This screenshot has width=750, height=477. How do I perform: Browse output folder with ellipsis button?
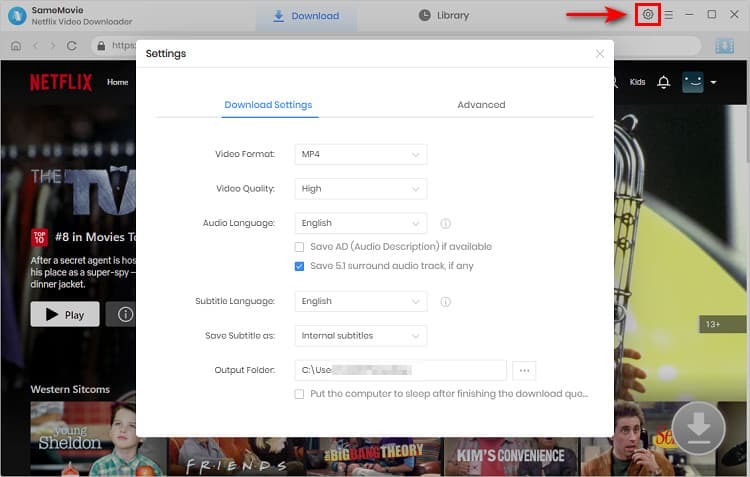point(524,370)
